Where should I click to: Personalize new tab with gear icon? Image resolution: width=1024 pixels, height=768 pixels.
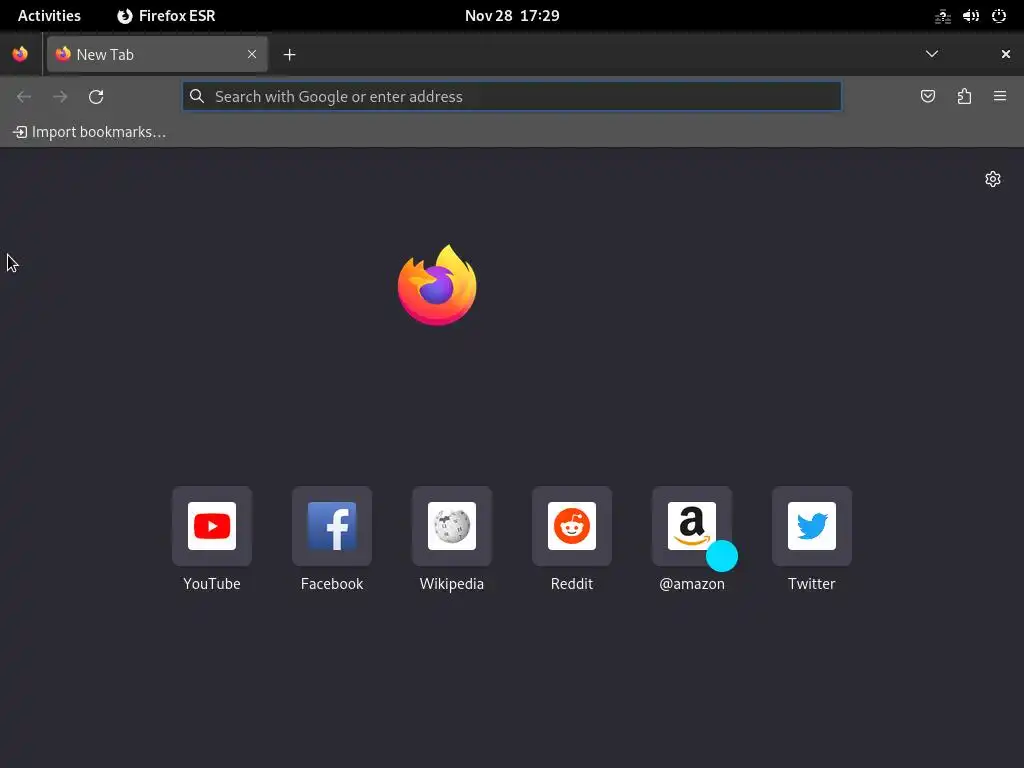coord(993,179)
